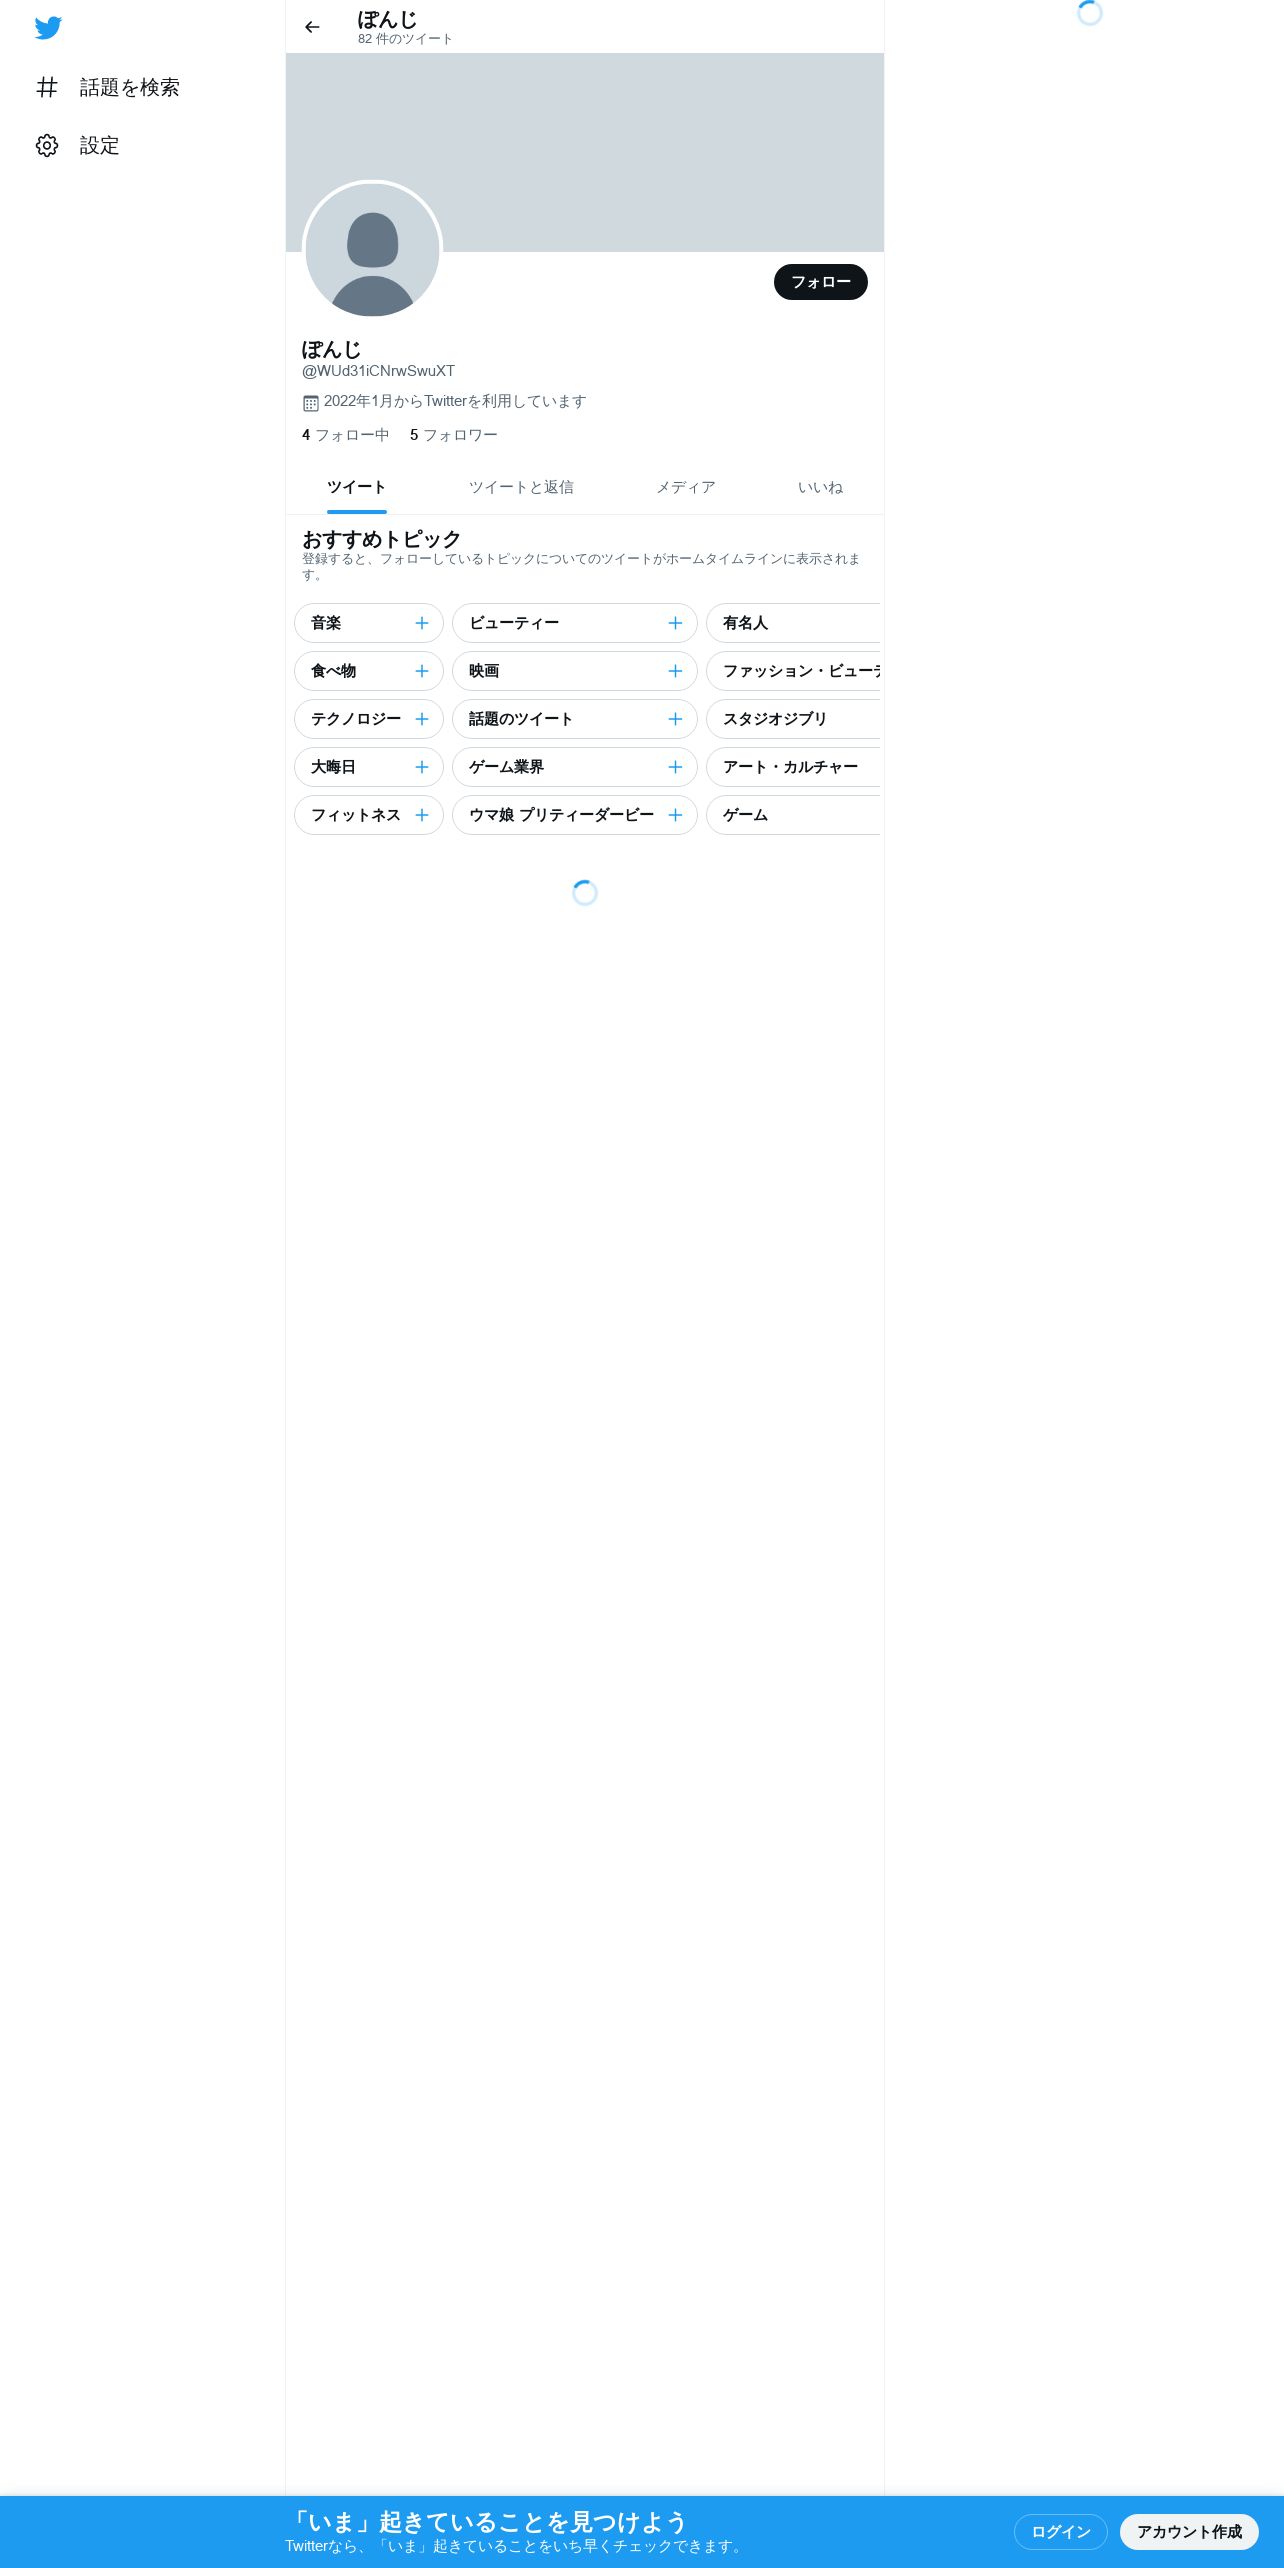Follow 食べ物 topic with plus icon
This screenshot has height=2568, width=1284.
click(422, 671)
